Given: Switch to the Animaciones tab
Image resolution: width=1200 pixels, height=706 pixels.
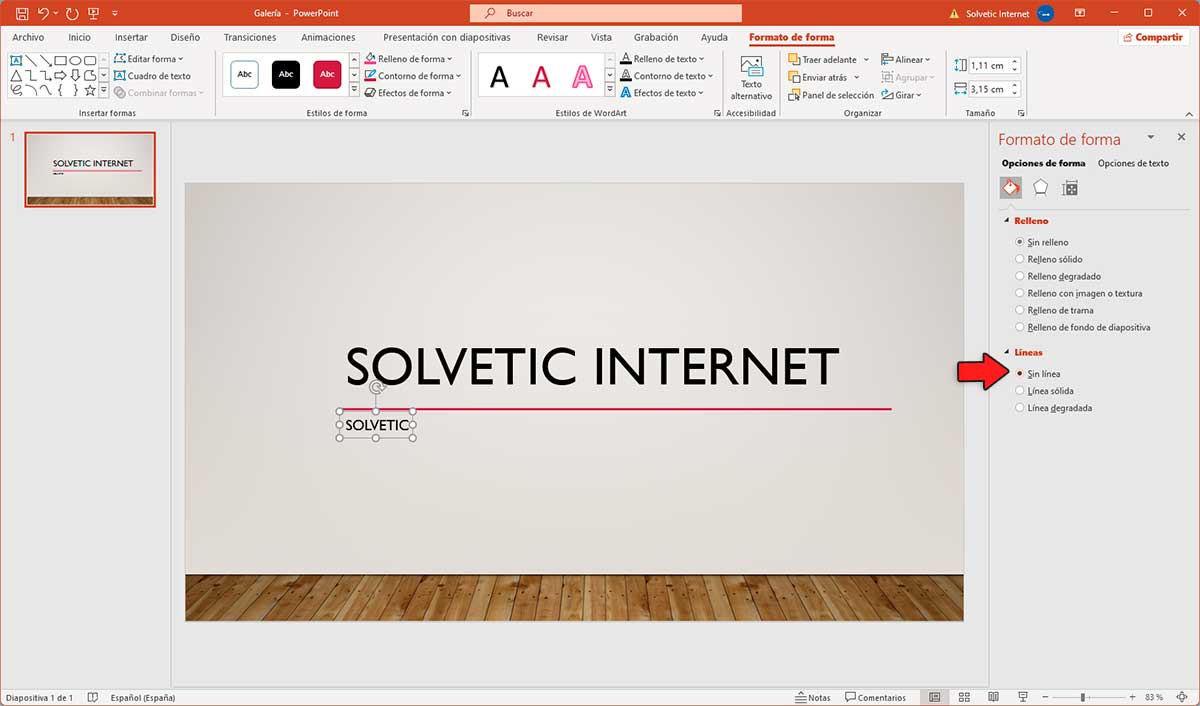Looking at the screenshot, I should point(328,37).
